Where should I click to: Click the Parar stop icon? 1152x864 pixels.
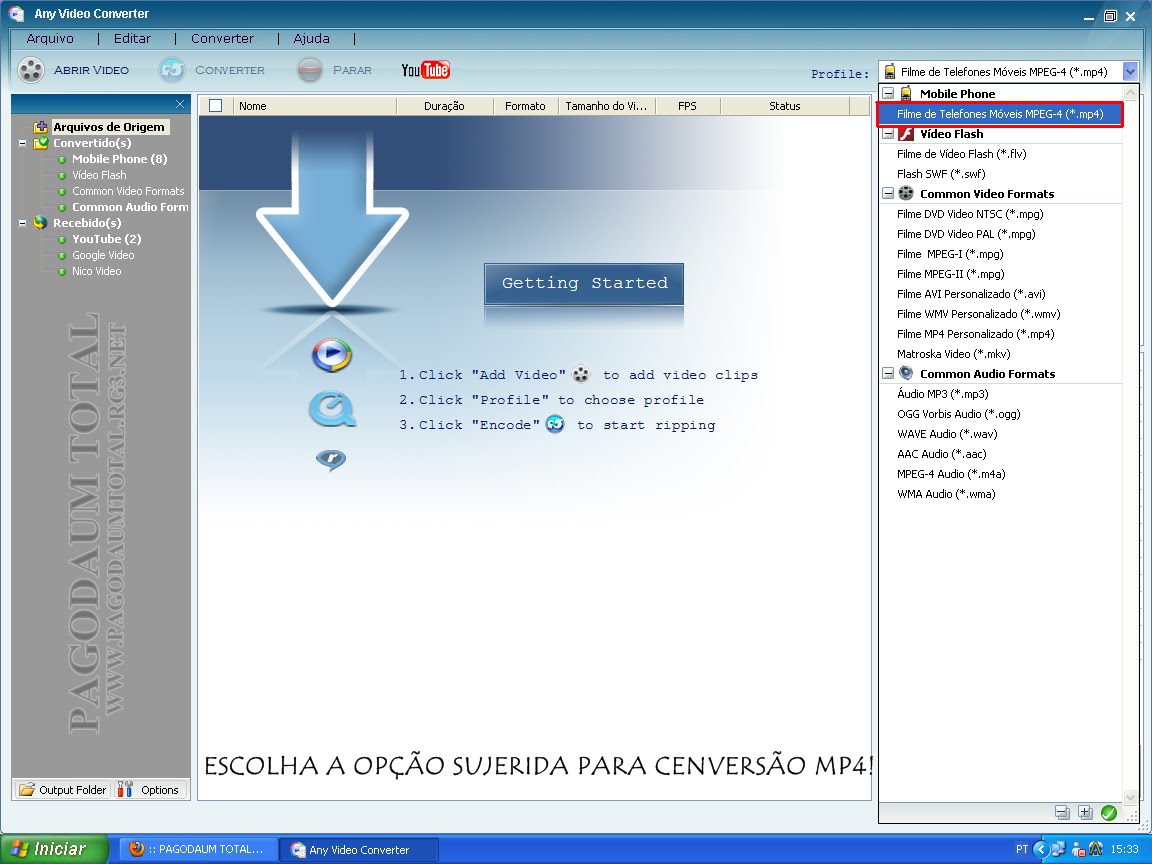coord(310,70)
